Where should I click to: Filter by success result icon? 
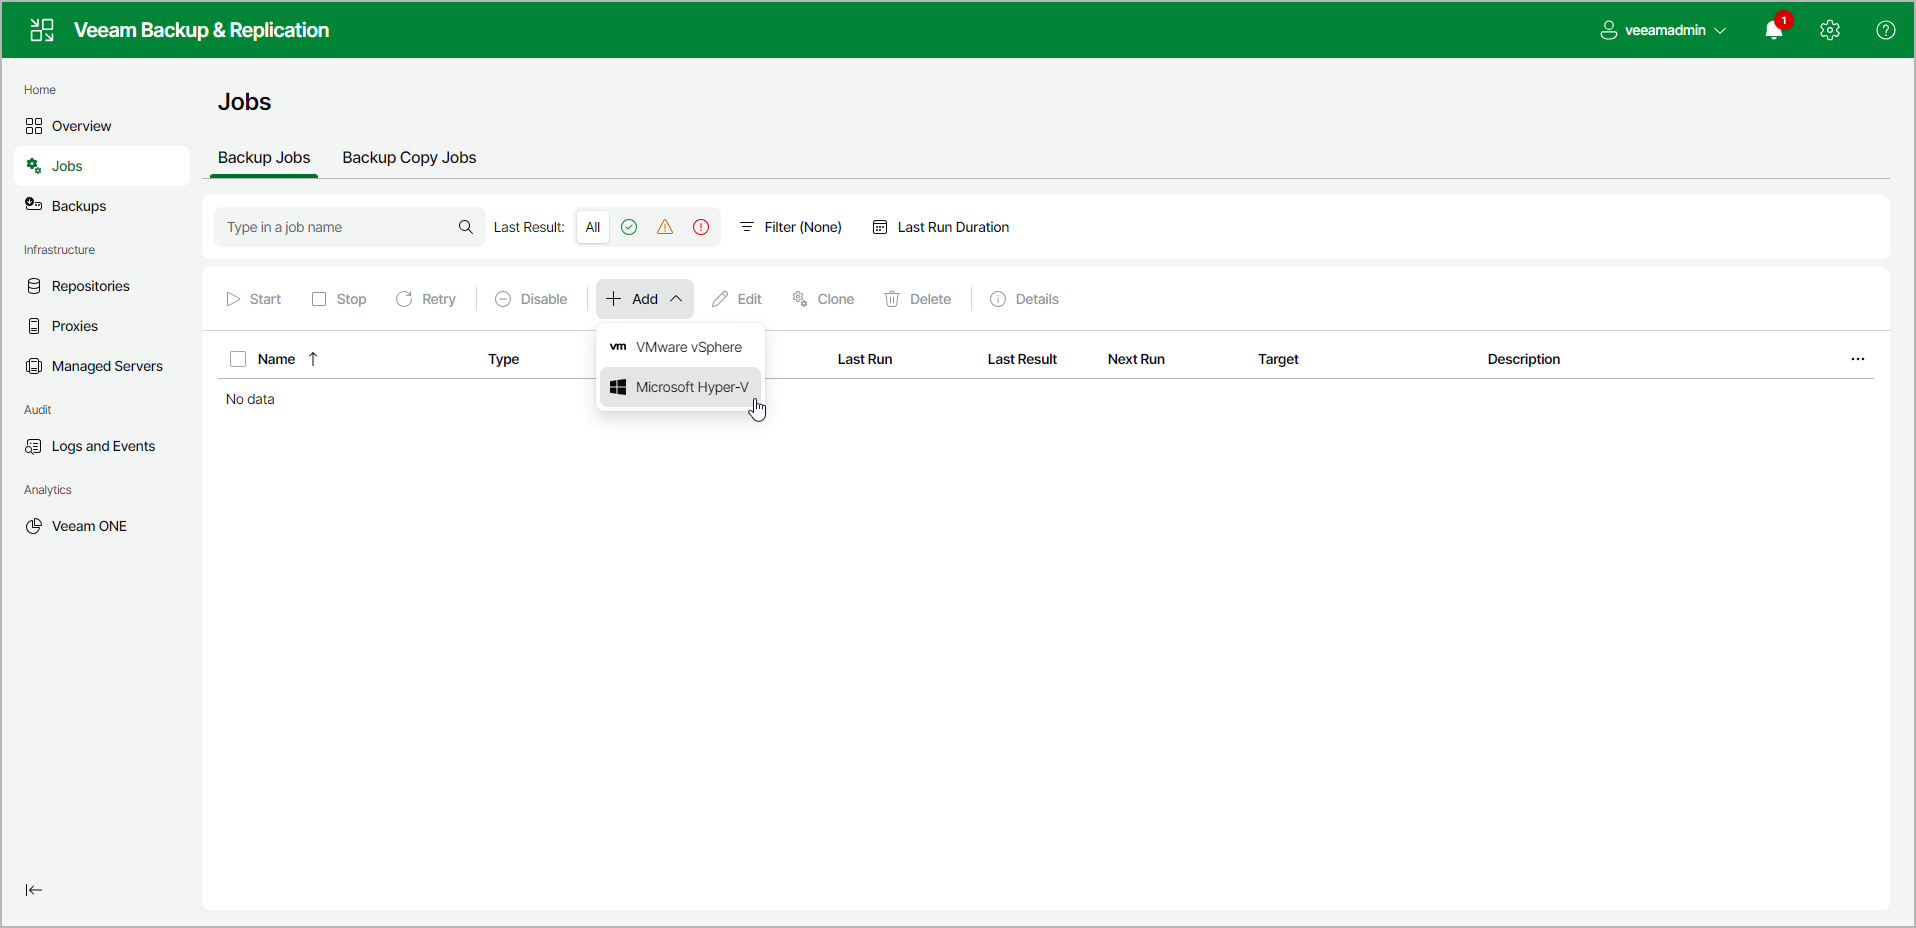click(629, 227)
